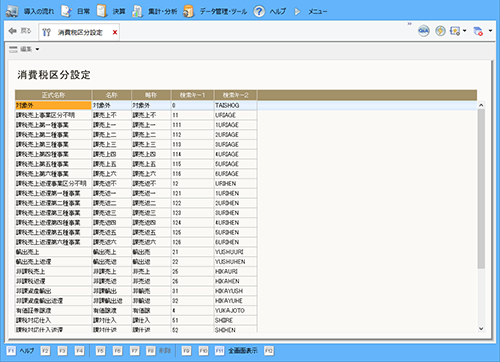Click the HIKAURI search key cell

tap(235, 271)
